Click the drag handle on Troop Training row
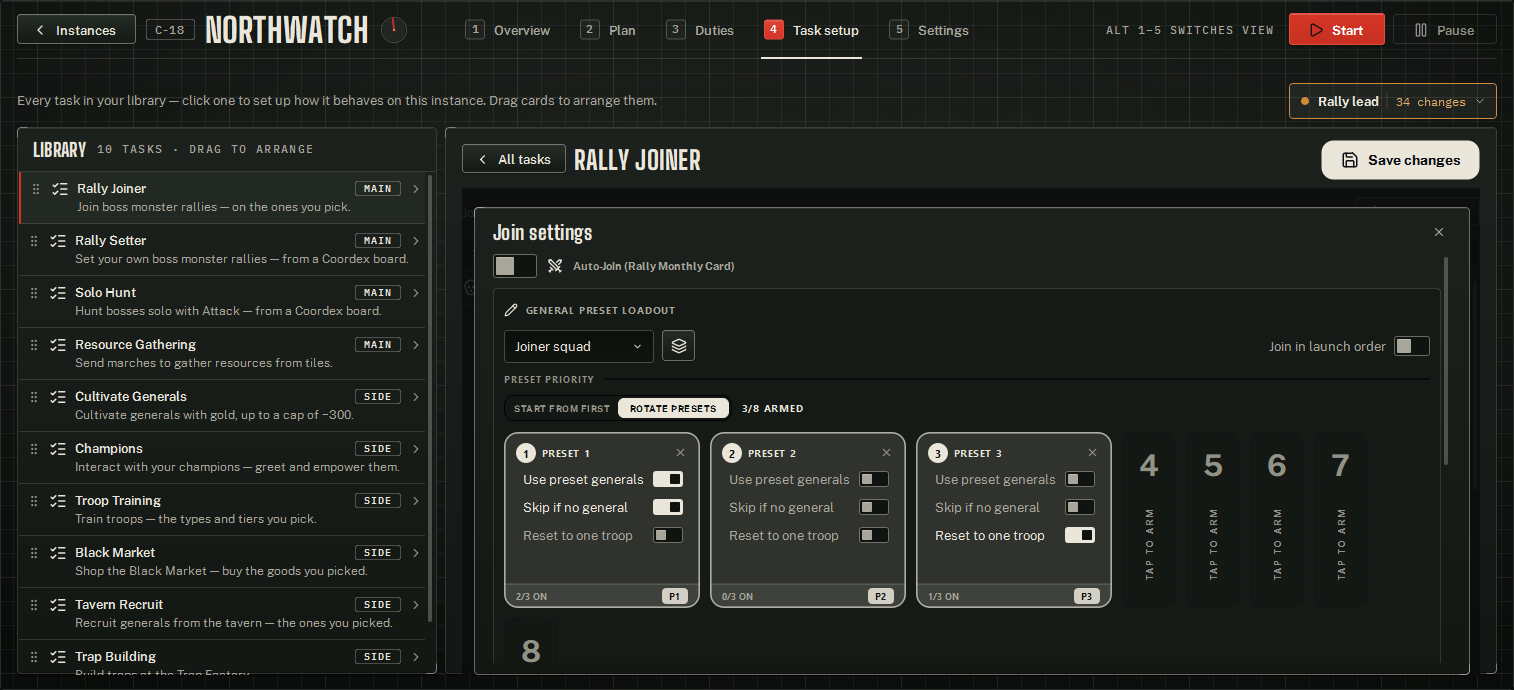This screenshot has width=1514, height=690. tap(35, 501)
